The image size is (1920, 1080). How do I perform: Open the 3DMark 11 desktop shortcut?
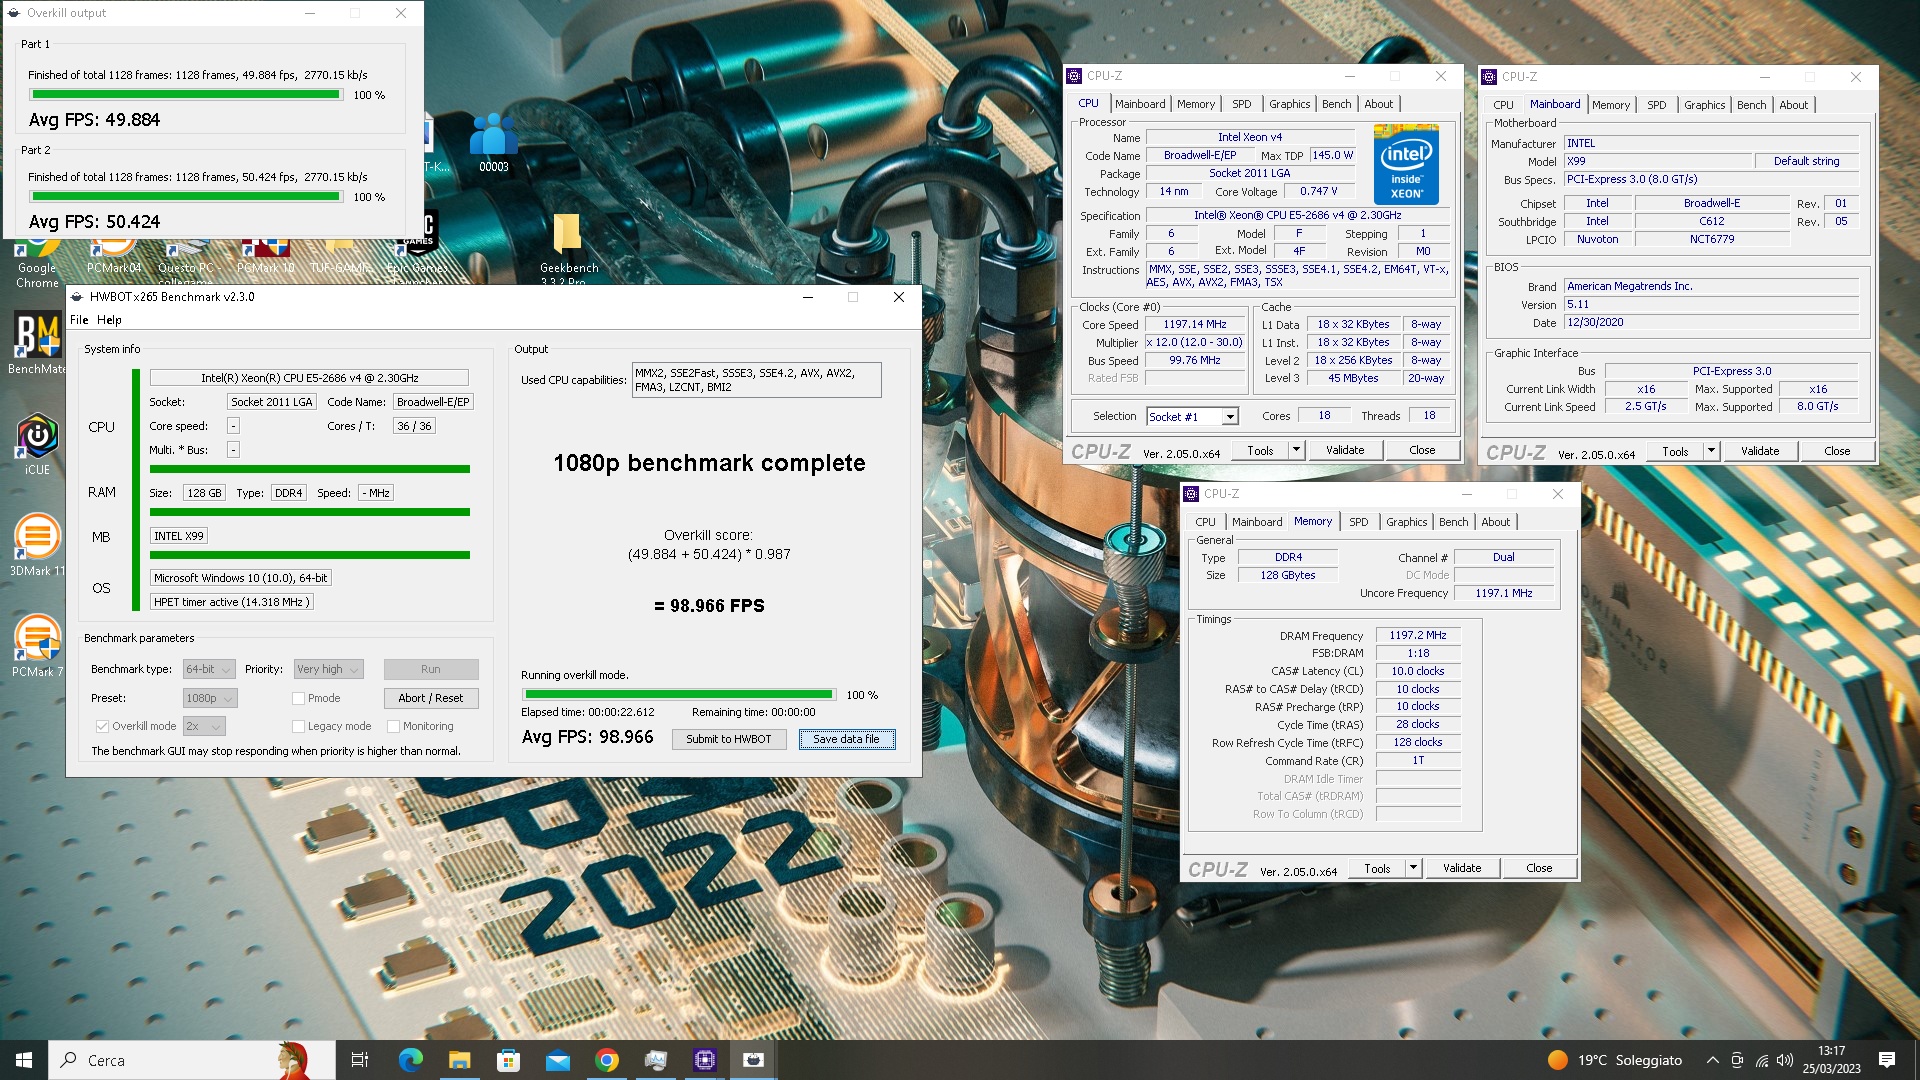coord(37,545)
